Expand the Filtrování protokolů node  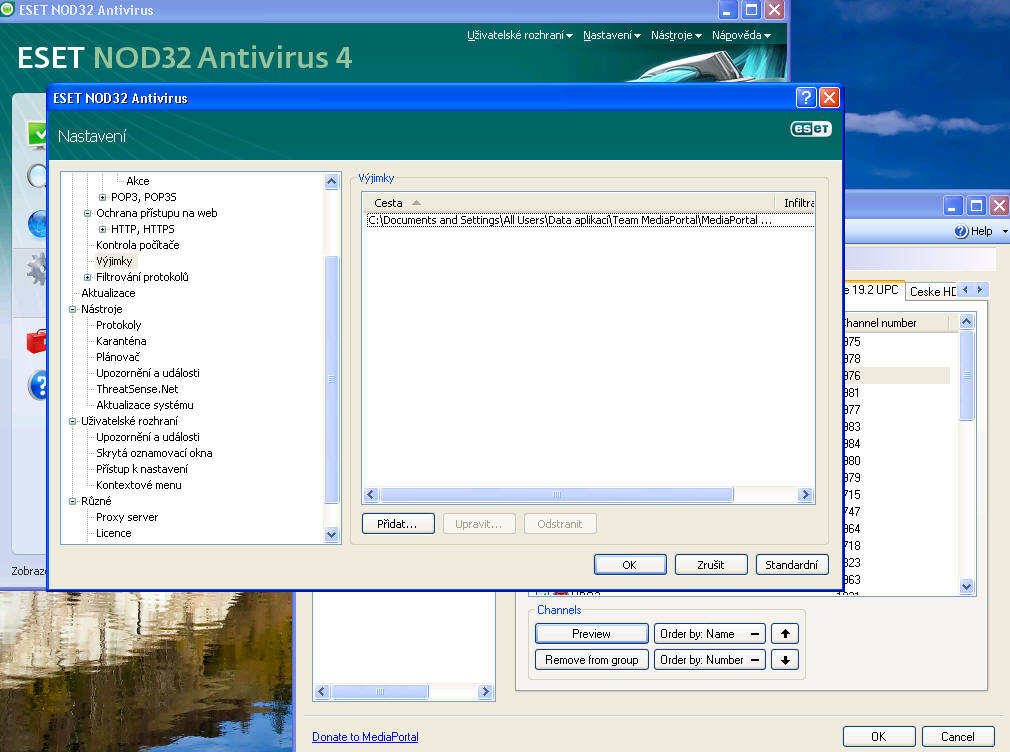click(x=87, y=277)
